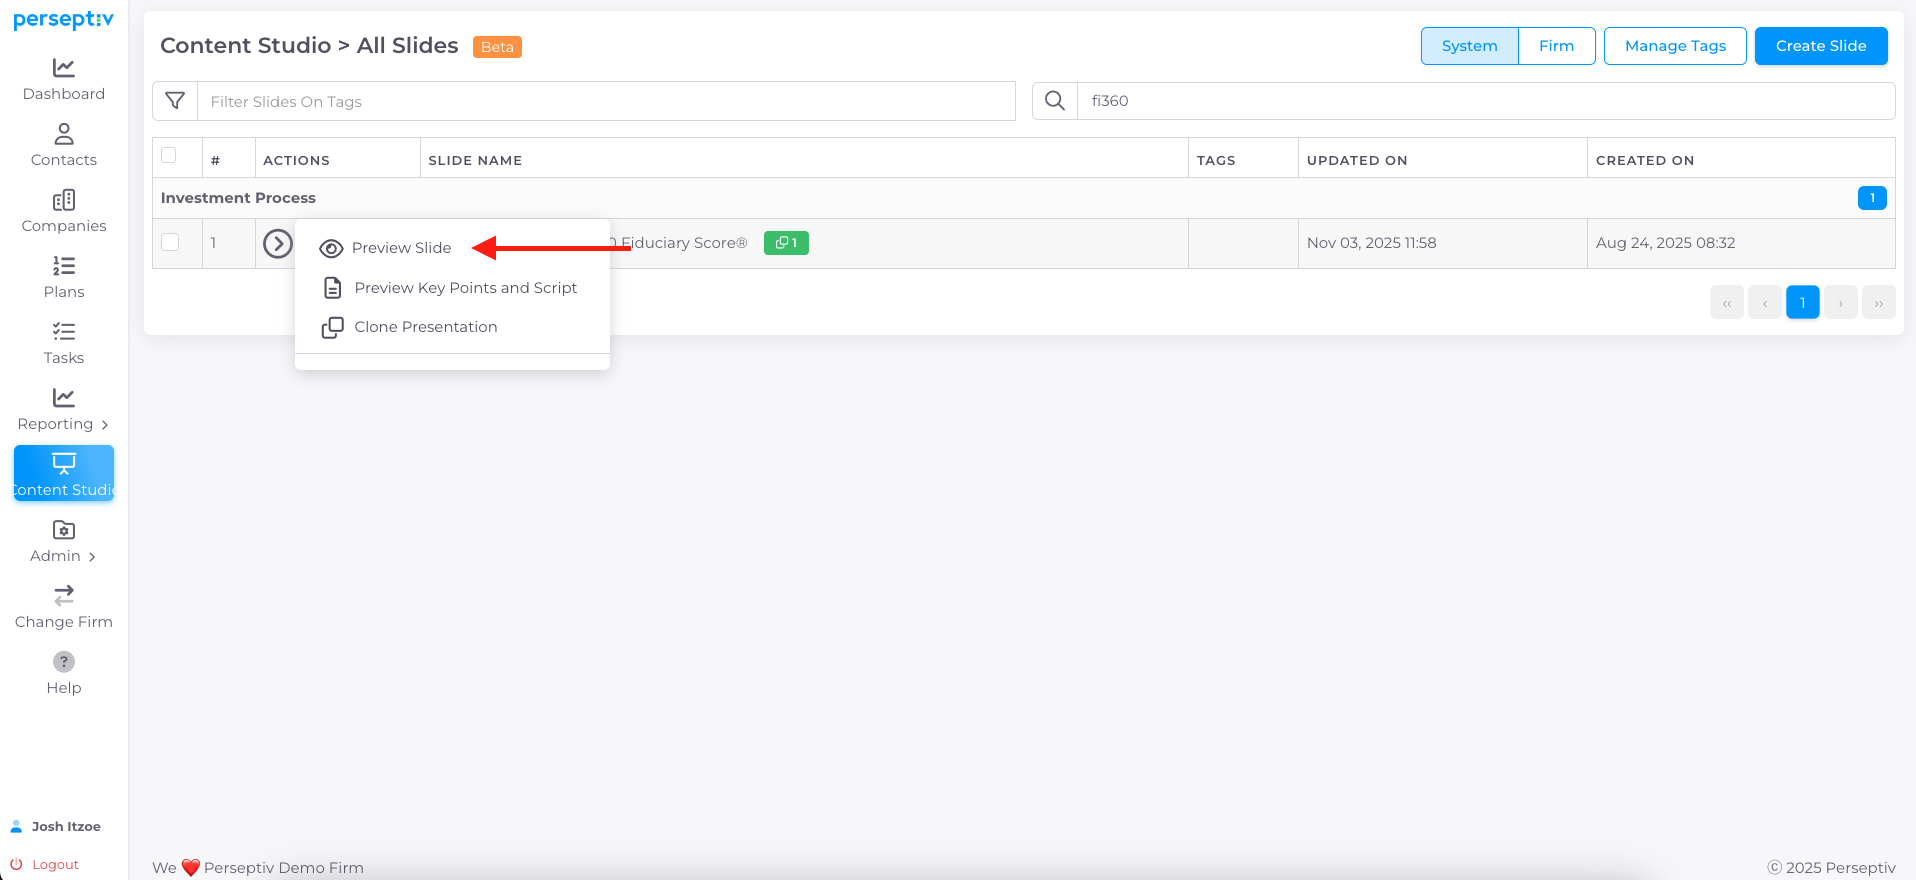Open the Tasks section
The height and width of the screenshot is (880, 1916).
[x=64, y=344]
